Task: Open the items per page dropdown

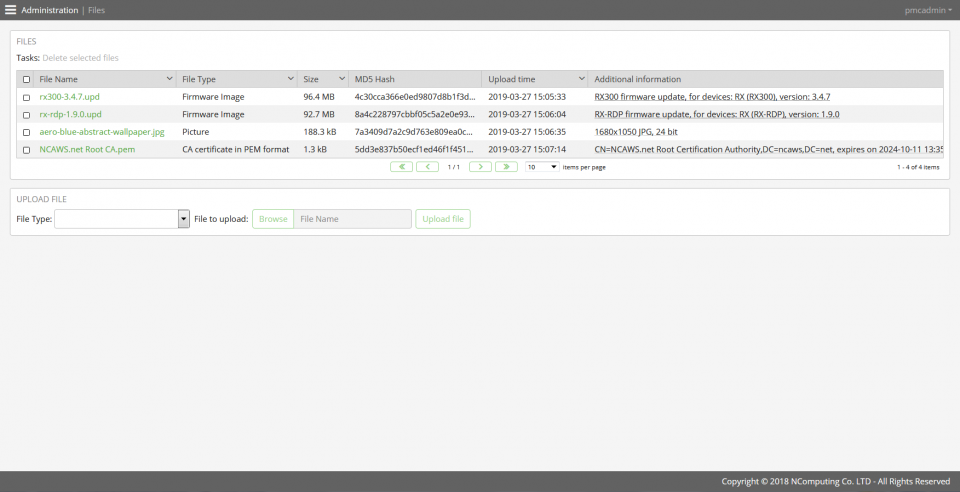Action: [542, 167]
